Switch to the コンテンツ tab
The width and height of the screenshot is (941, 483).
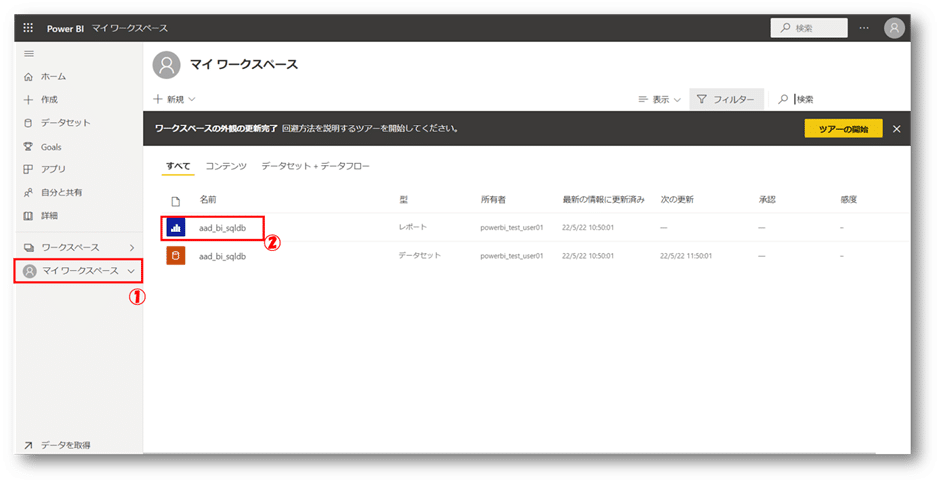pos(226,166)
